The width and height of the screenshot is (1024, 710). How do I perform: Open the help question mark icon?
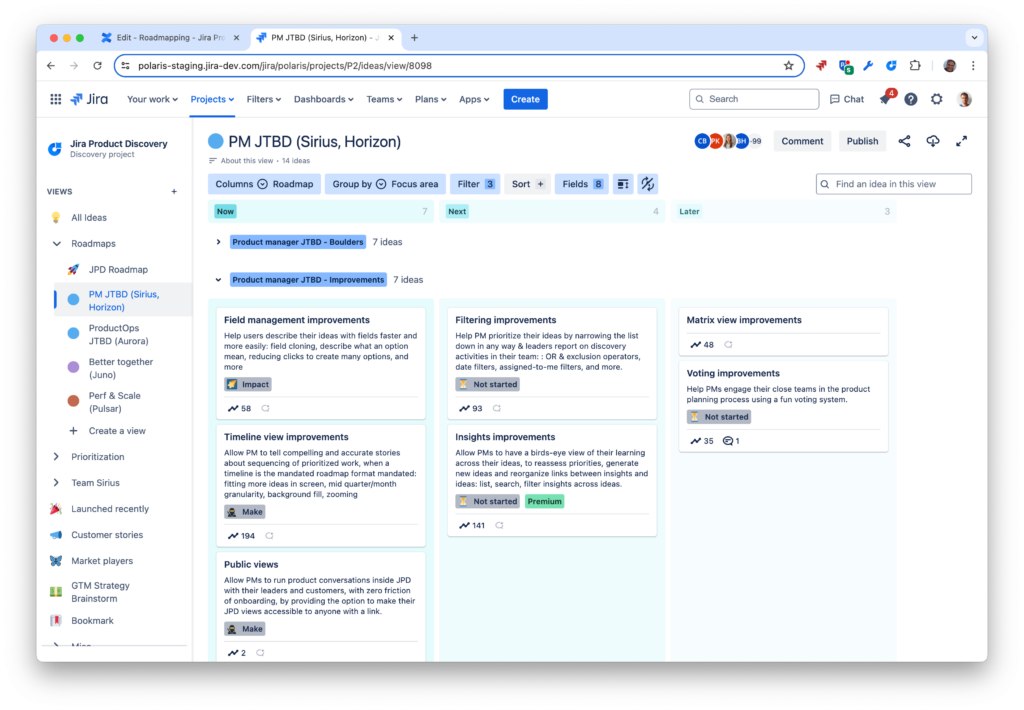click(910, 99)
